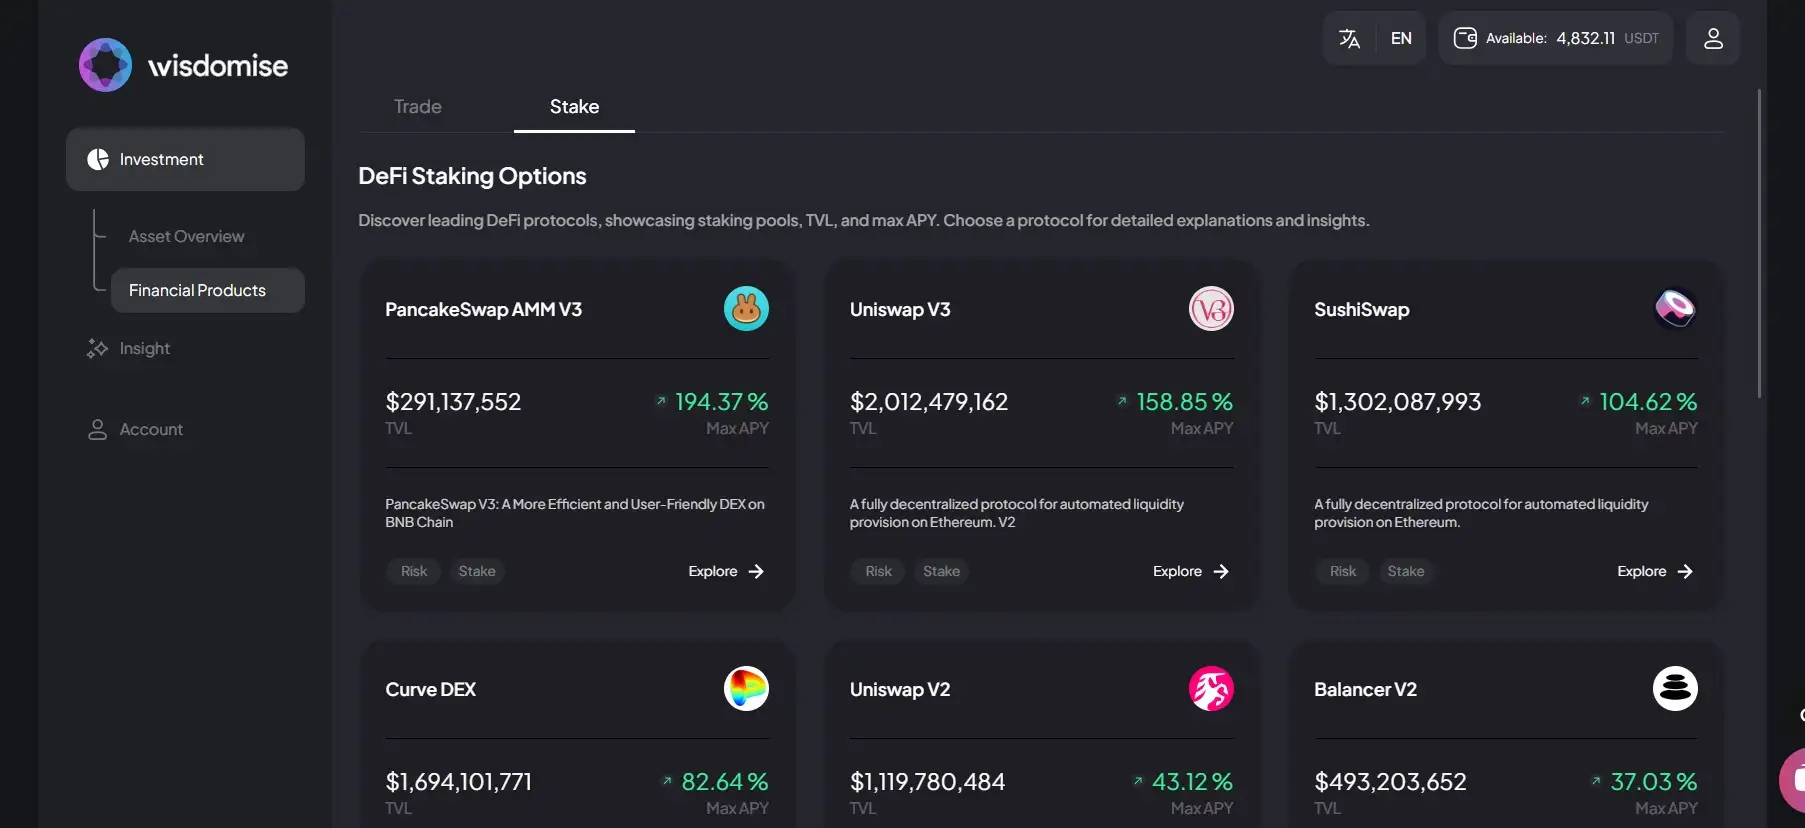Click the Curve DEX rainbow logo
The height and width of the screenshot is (828, 1805).
tap(746, 689)
